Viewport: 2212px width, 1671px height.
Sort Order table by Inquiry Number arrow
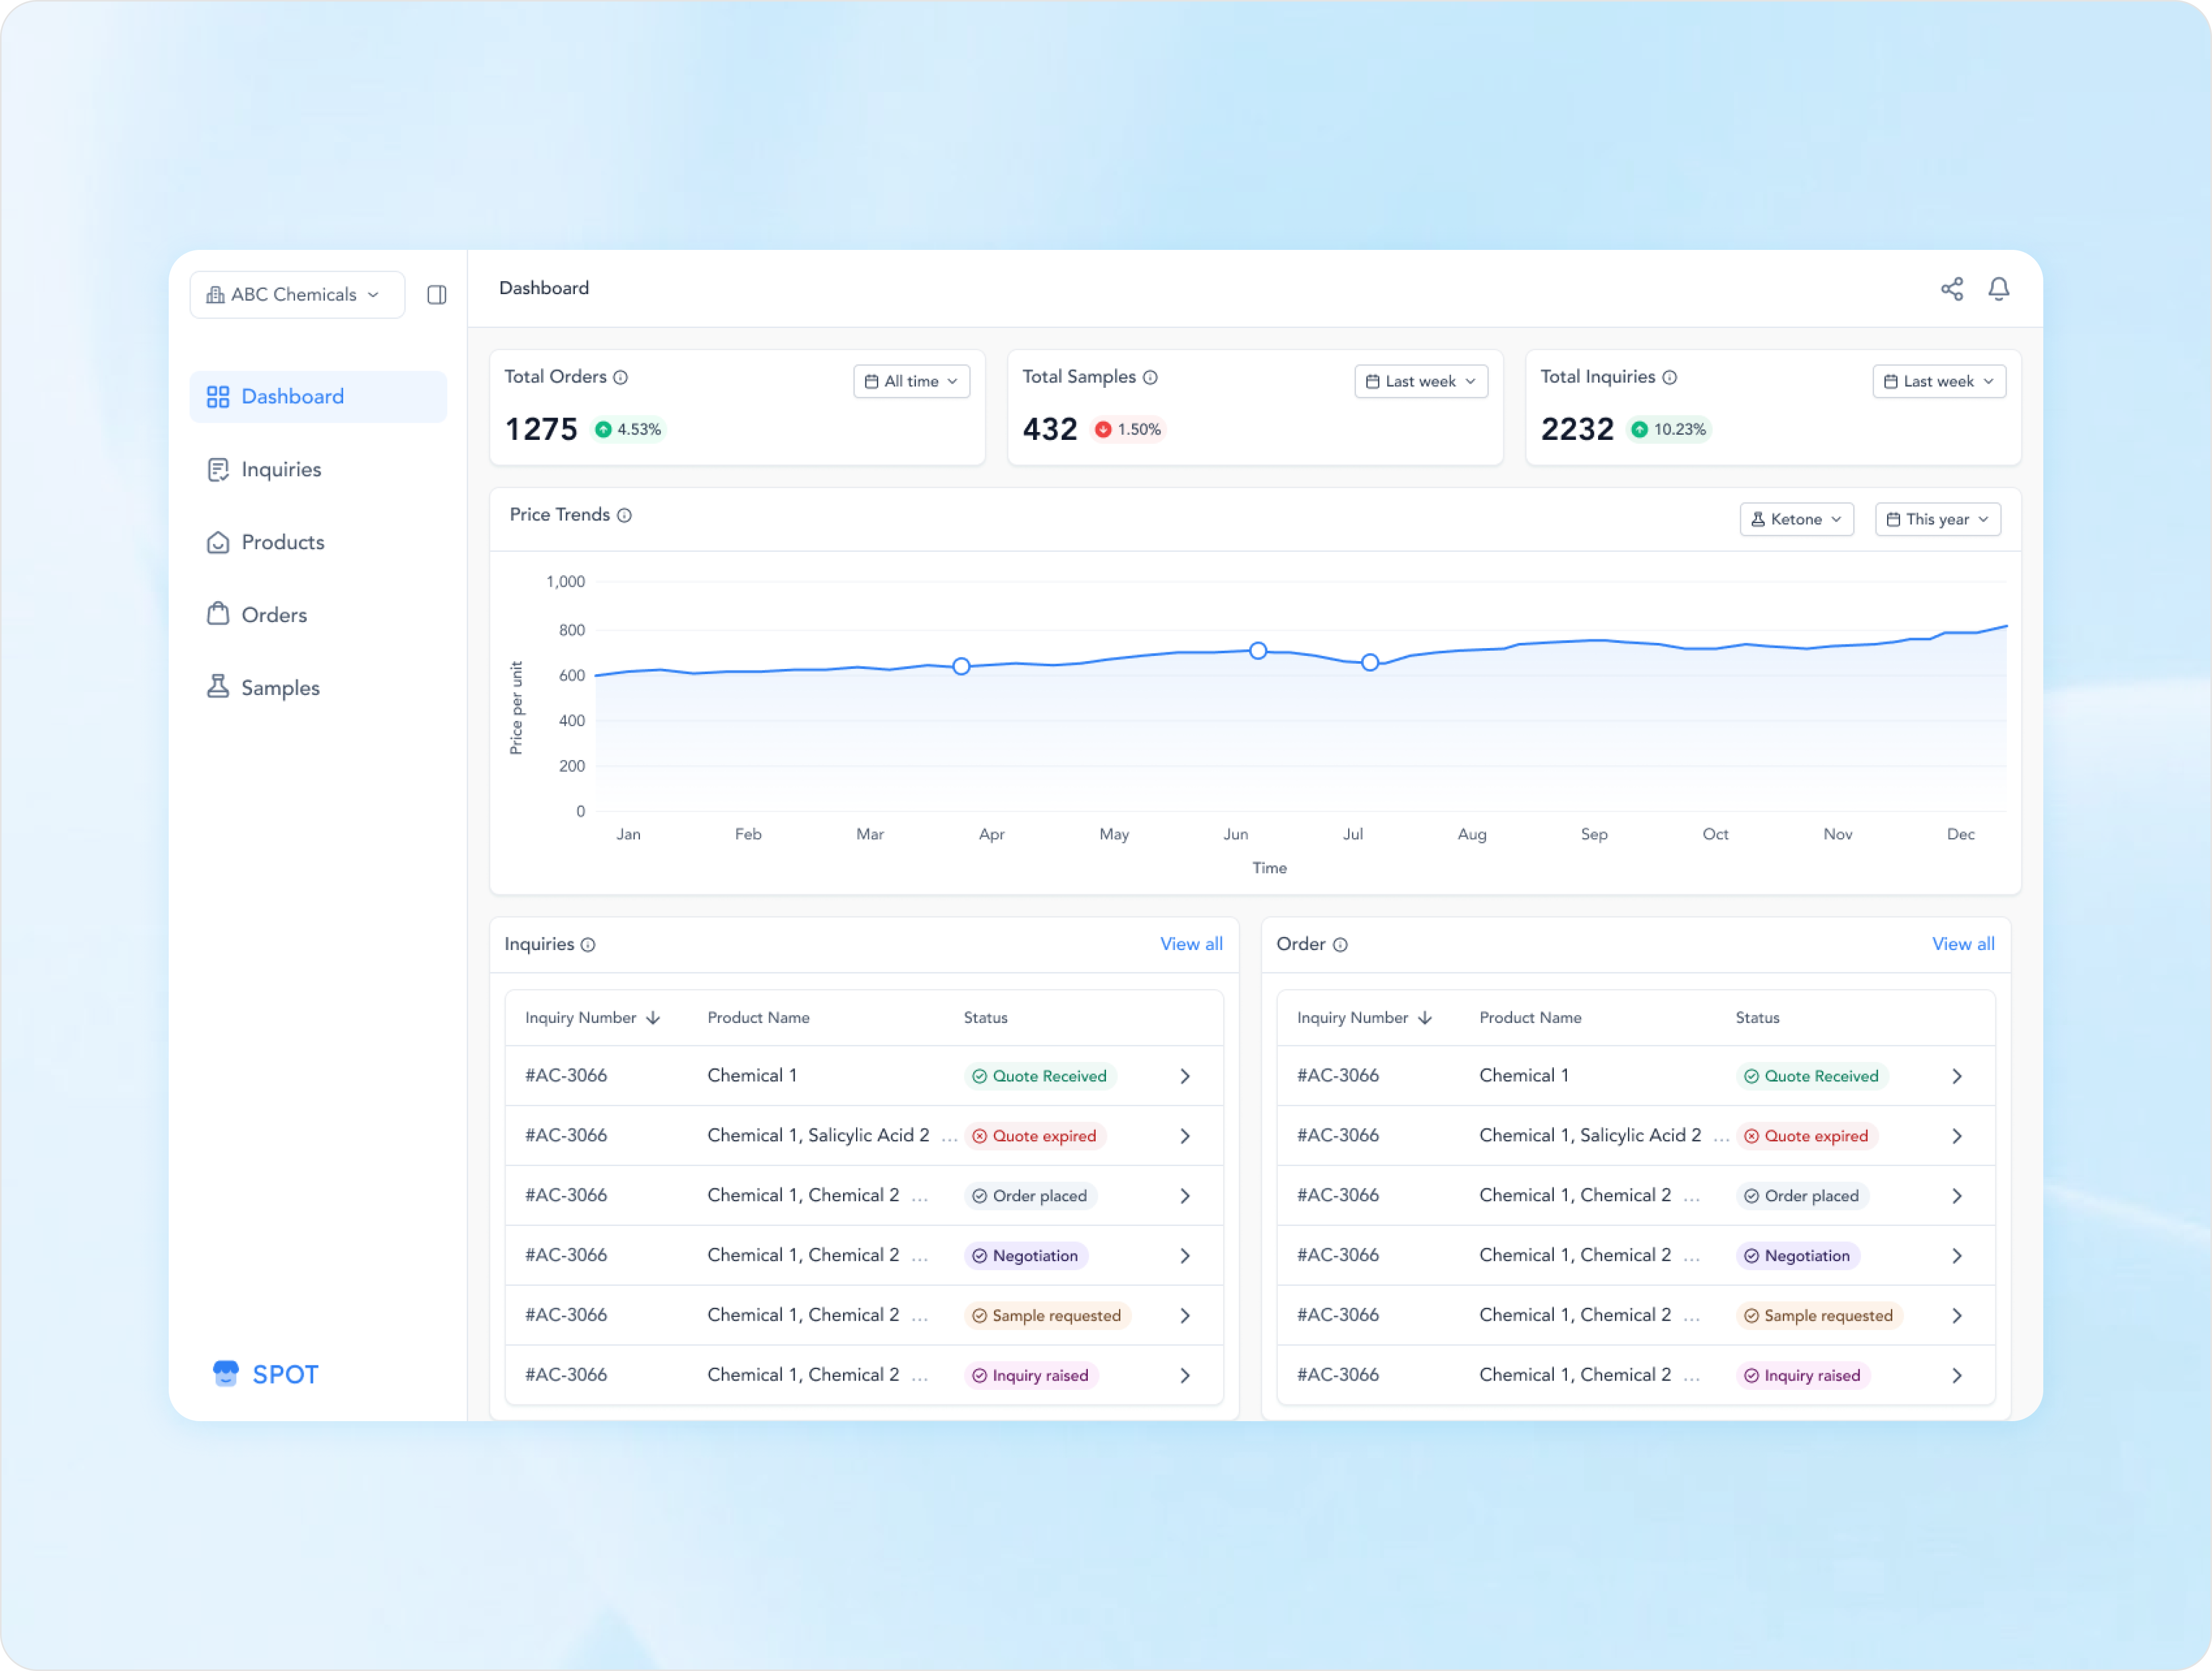tap(1425, 1018)
